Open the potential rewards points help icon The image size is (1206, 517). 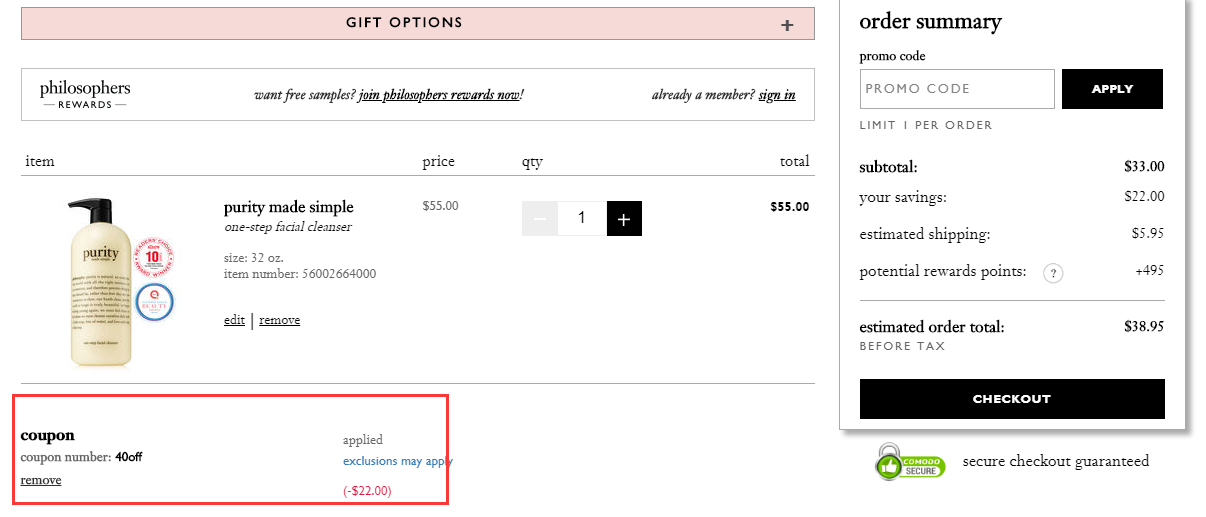[1052, 272]
